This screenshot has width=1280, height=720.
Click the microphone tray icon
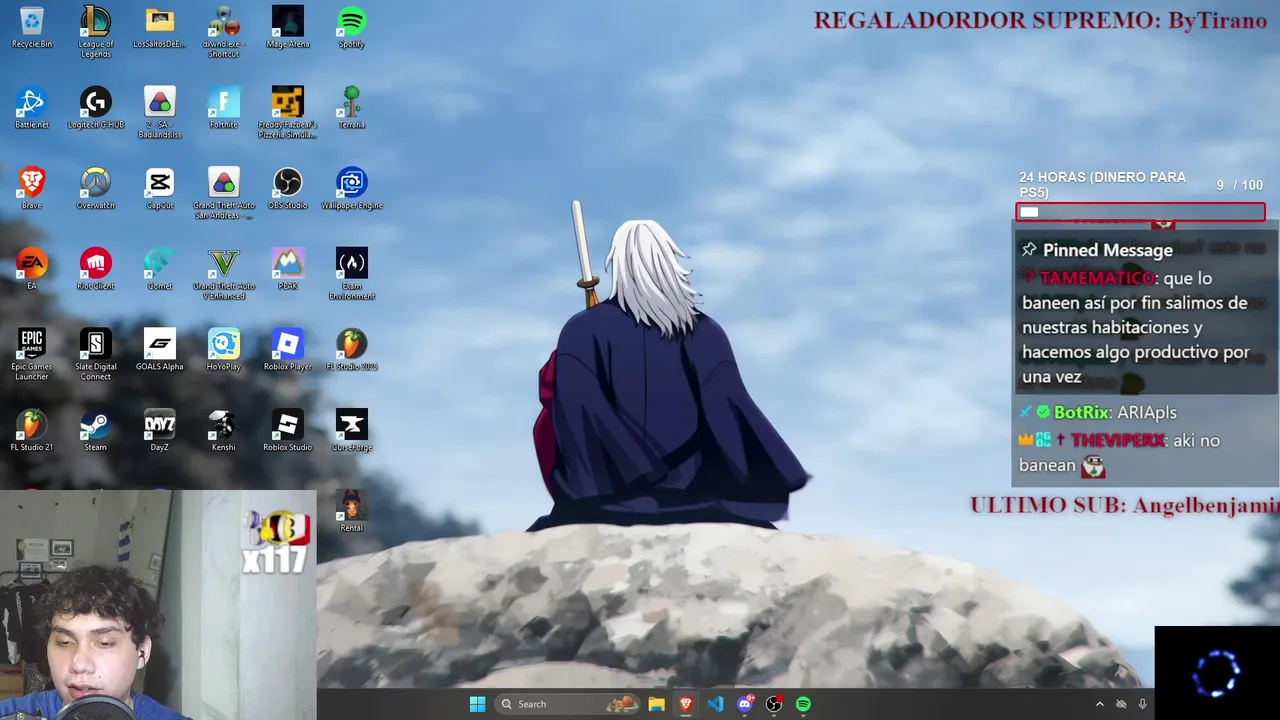click(1142, 704)
